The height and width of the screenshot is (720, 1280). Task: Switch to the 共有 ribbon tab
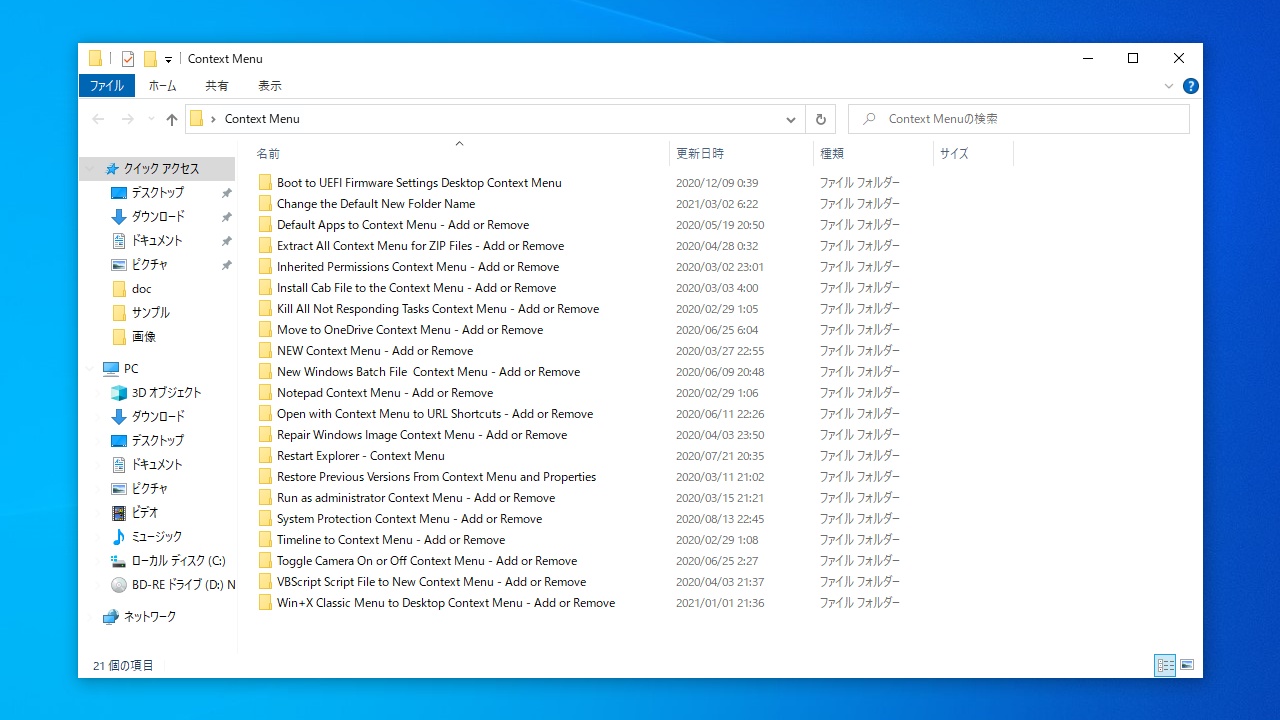(x=217, y=86)
